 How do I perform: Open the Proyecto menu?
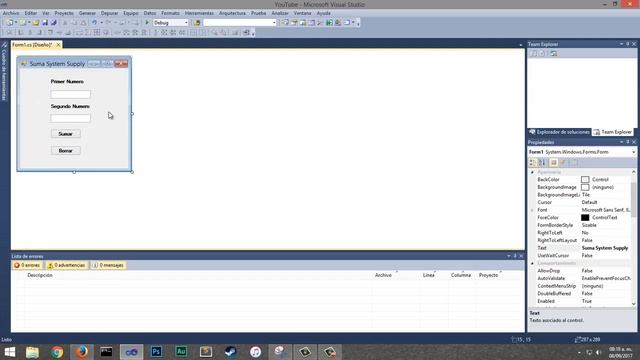click(64, 13)
